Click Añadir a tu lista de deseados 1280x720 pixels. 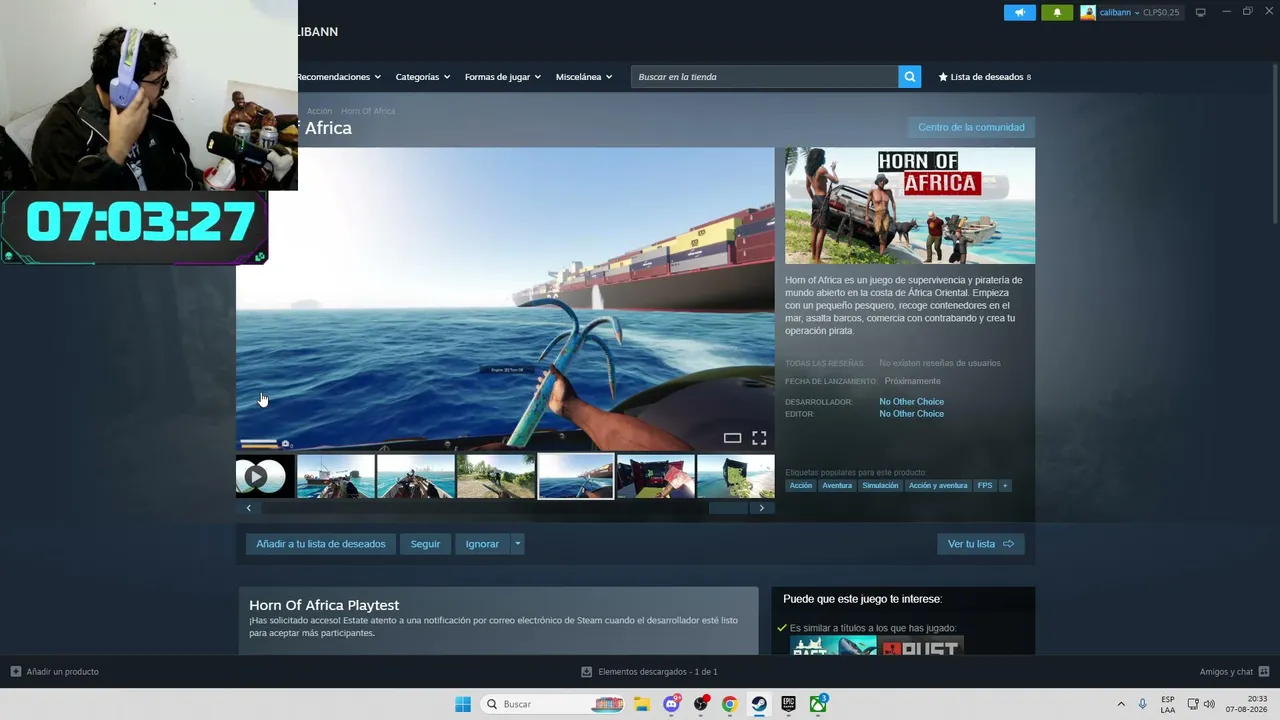(x=320, y=544)
